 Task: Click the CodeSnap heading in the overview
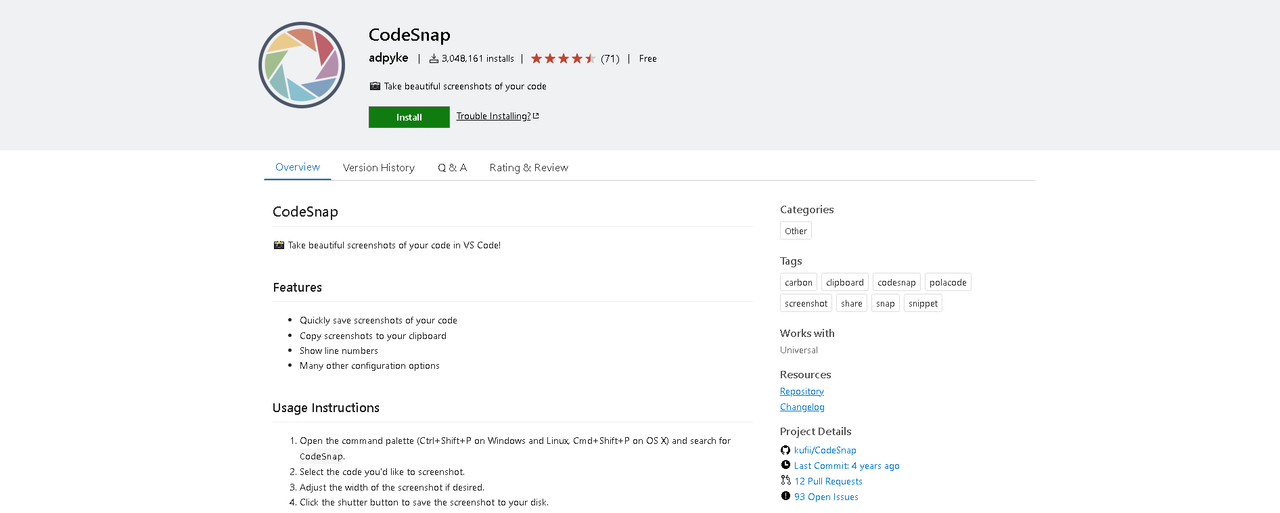tap(305, 212)
